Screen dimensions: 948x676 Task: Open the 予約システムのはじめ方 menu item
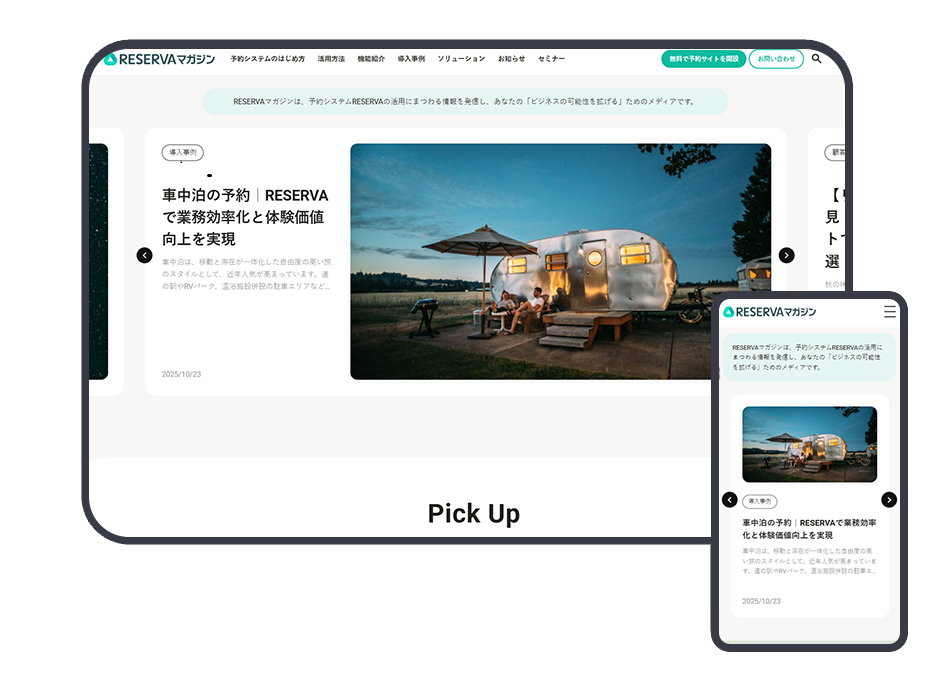267,59
